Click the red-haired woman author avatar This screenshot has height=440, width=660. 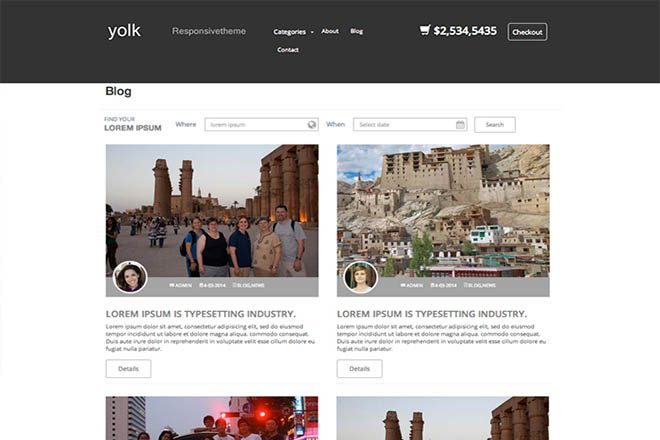[361, 277]
